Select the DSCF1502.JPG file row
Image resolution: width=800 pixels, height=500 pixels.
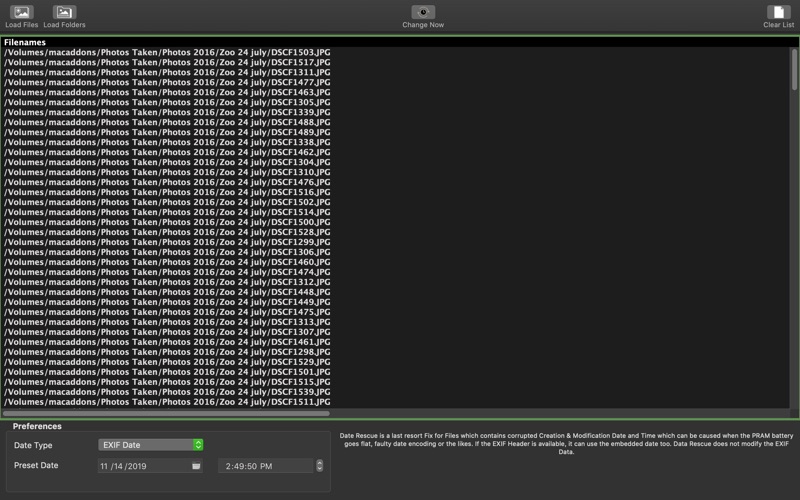pyautogui.click(x=396, y=202)
